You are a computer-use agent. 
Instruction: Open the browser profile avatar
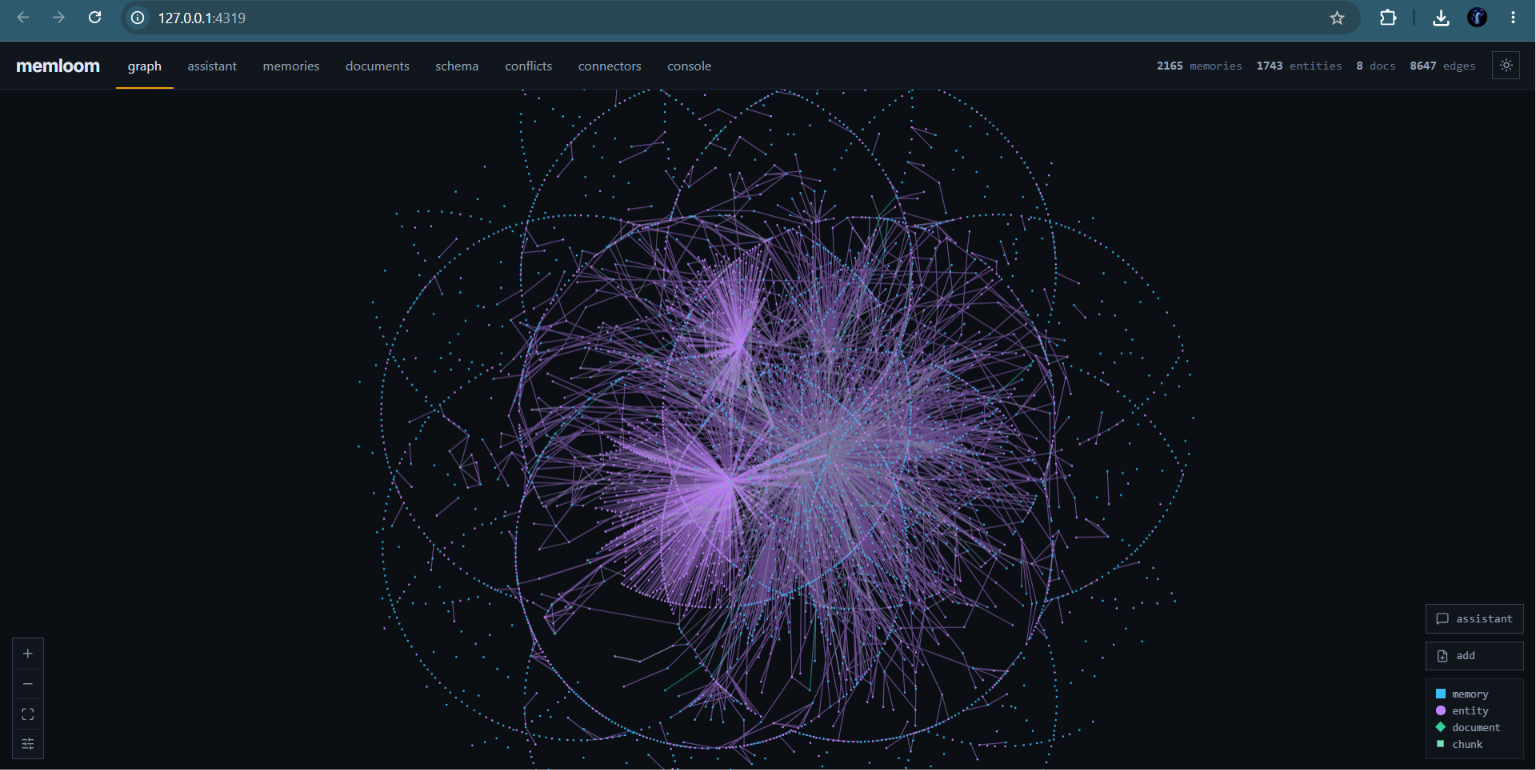pos(1477,17)
